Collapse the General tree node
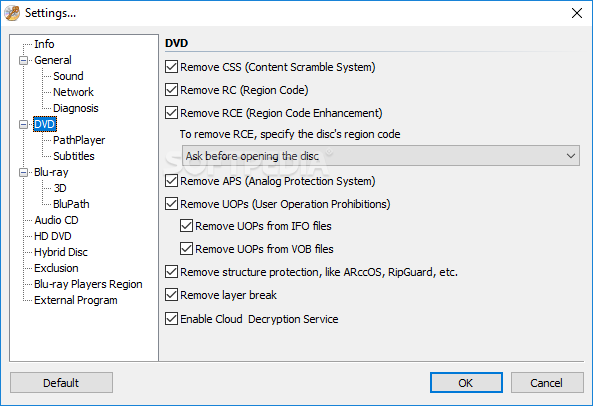Viewport: 593px width, 406px height. click(23, 60)
